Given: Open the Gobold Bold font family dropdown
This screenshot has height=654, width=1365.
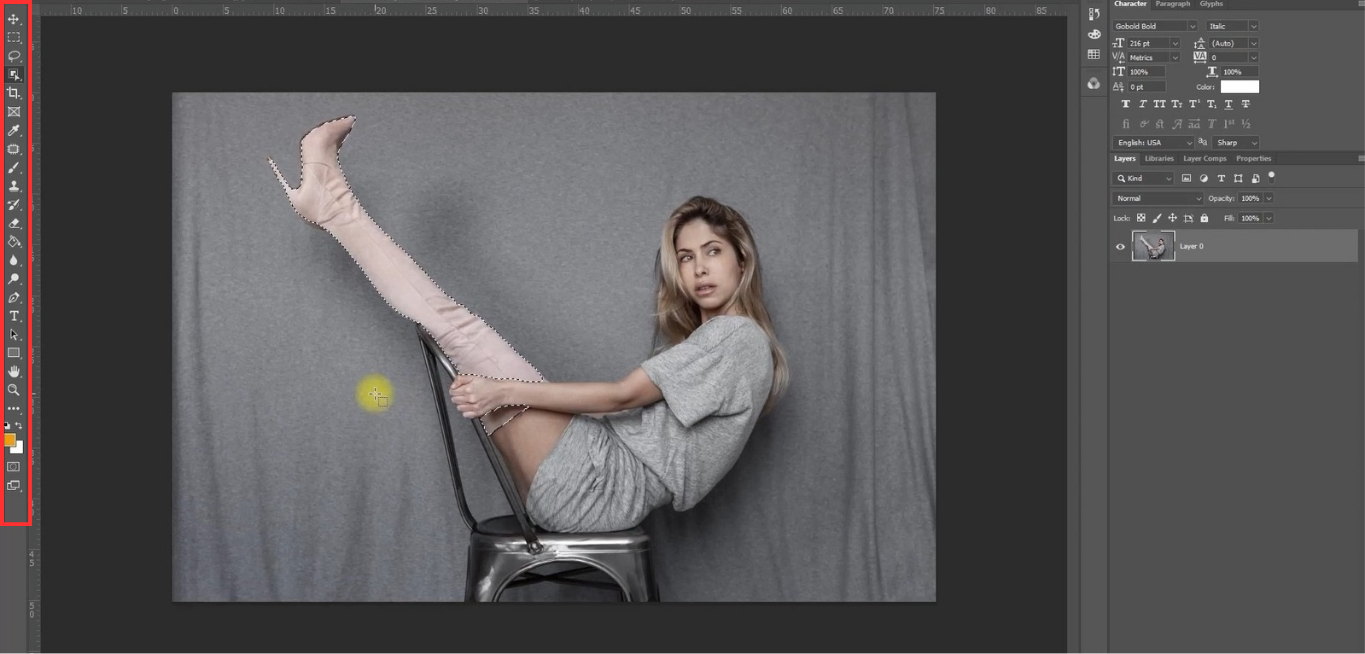Looking at the screenshot, I should (1192, 26).
